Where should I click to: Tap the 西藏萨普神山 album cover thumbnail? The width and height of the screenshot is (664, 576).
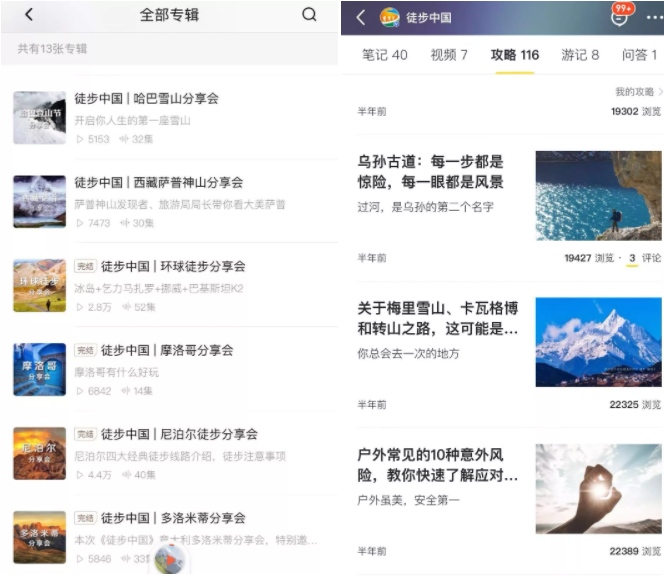(x=39, y=202)
